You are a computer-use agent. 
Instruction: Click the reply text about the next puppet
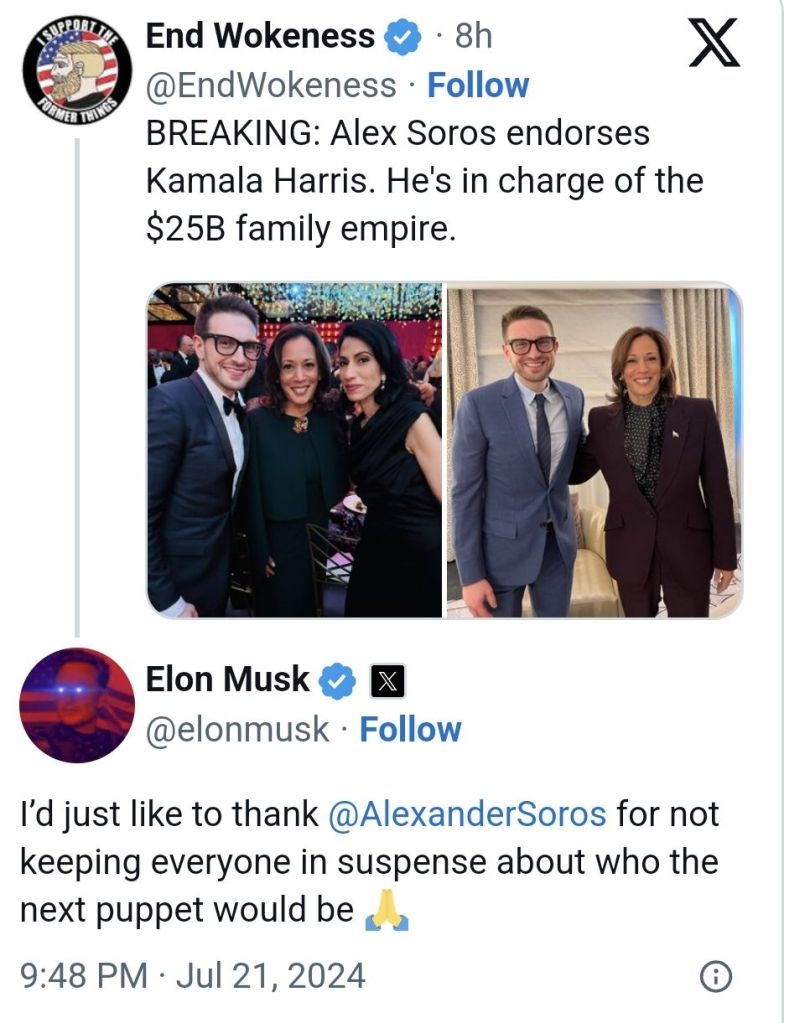pyautogui.click(x=370, y=862)
